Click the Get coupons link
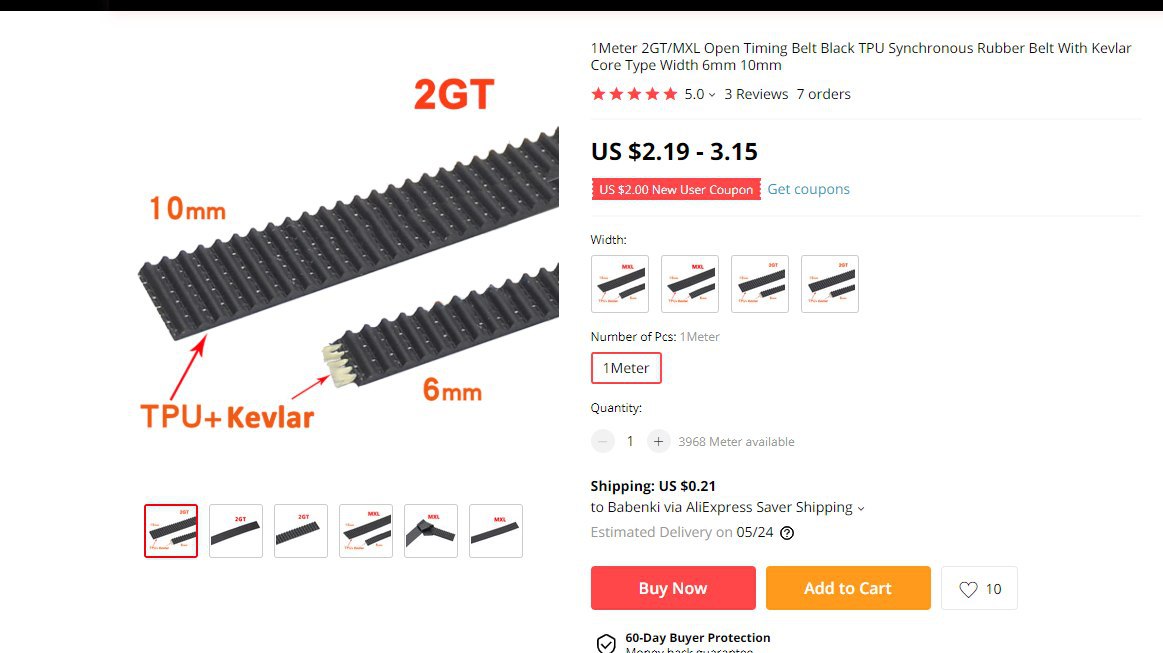 (x=808, y=189)
